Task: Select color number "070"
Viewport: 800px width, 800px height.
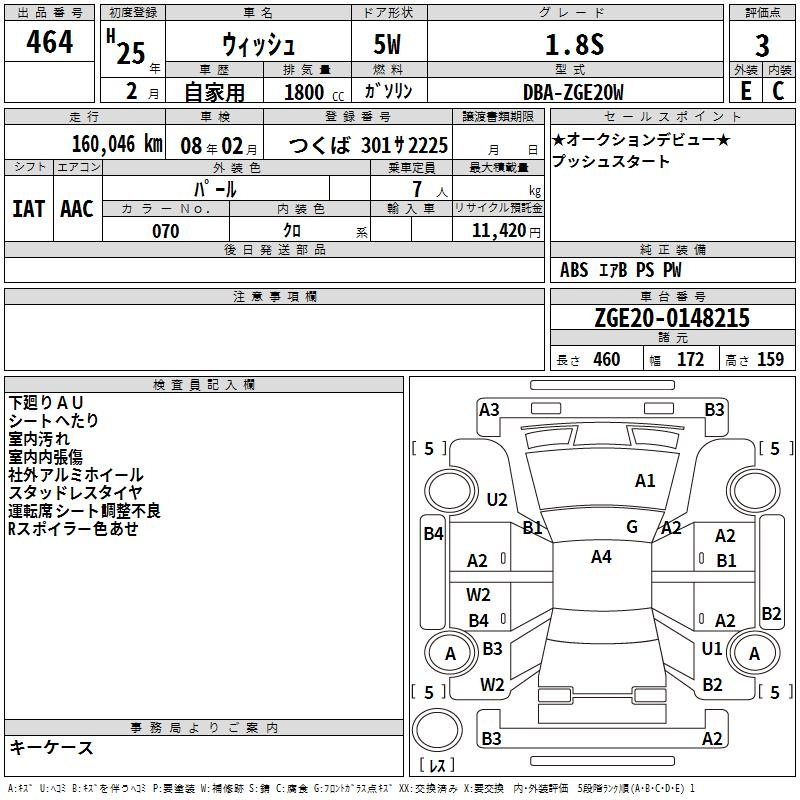Action: coord(166,231)
